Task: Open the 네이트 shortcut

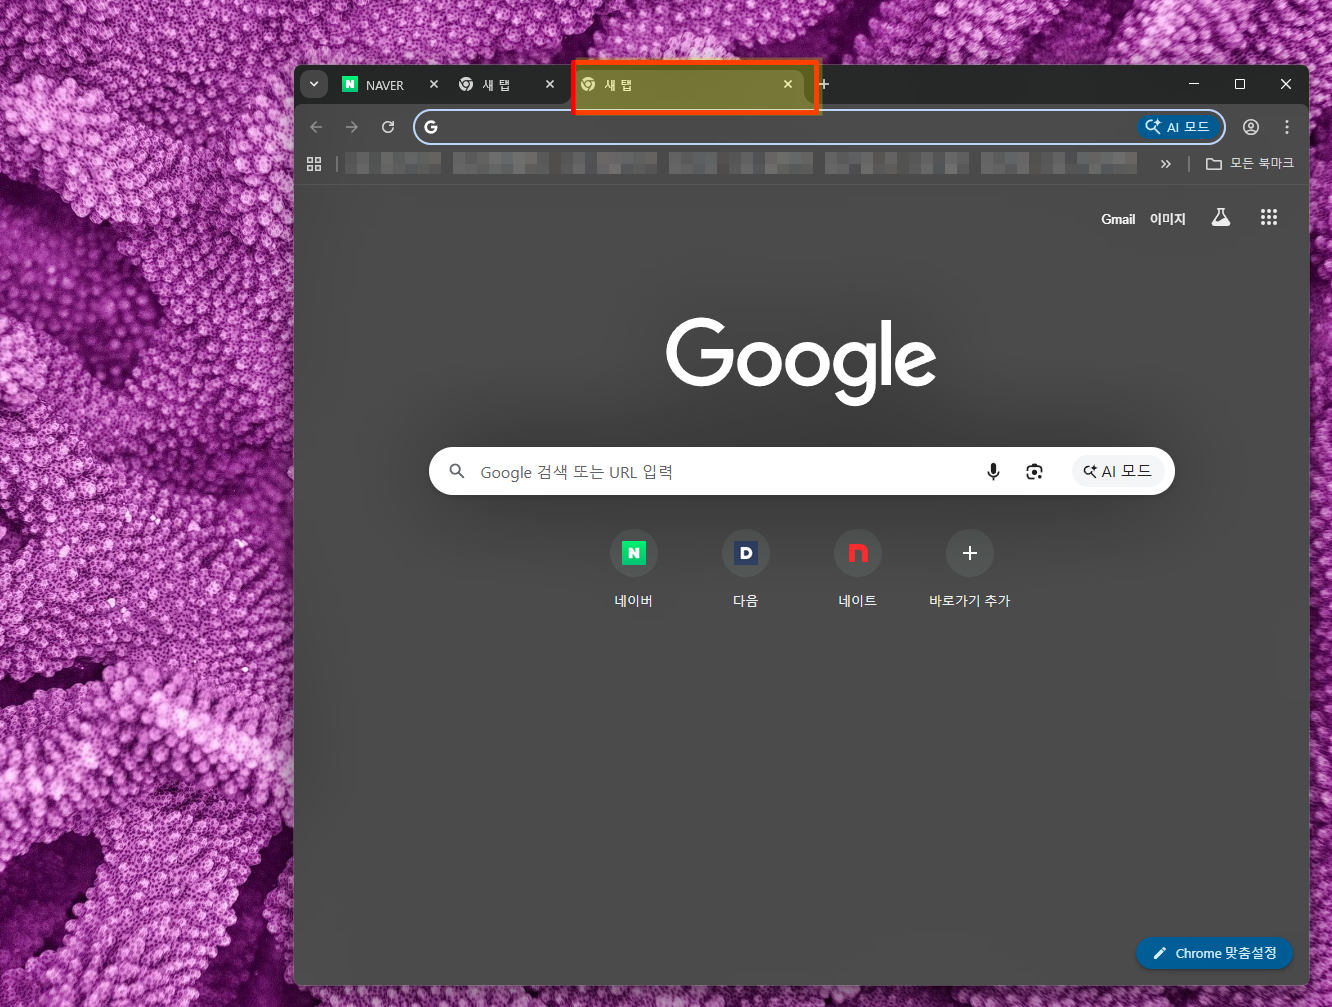Action: [858, 568]
